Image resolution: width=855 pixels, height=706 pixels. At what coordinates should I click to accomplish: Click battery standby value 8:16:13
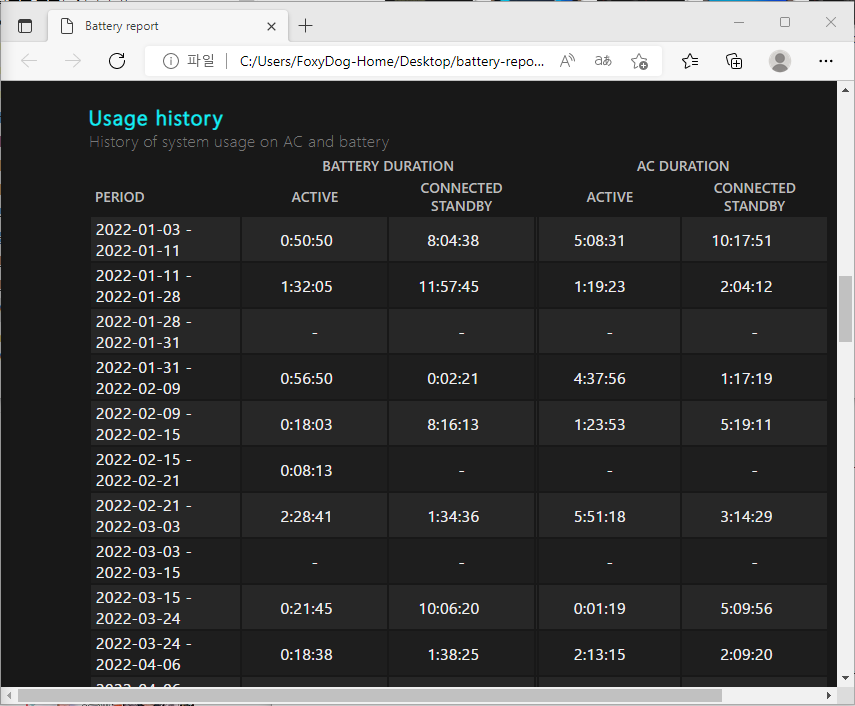[453, 424]
